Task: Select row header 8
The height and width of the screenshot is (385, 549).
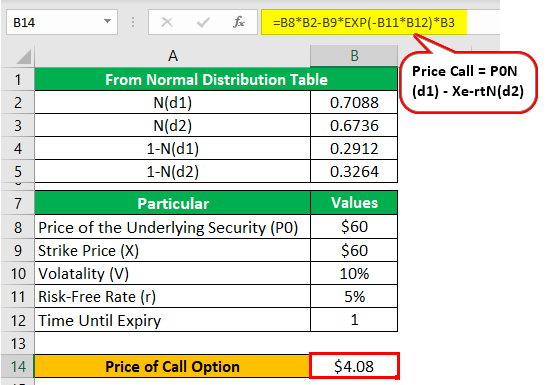Action: click(x=18, y=227)
